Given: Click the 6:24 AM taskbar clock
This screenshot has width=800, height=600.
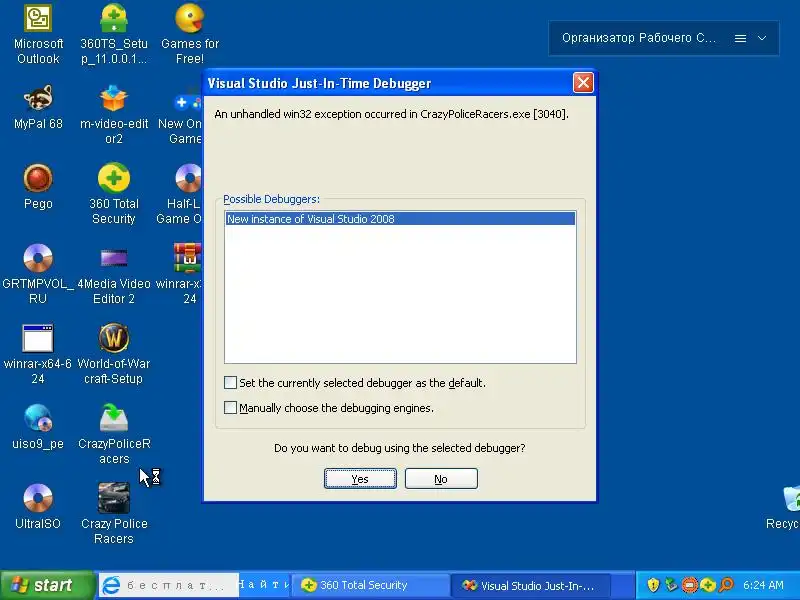Looking at the screenshot, I should [x=763, y=585].
